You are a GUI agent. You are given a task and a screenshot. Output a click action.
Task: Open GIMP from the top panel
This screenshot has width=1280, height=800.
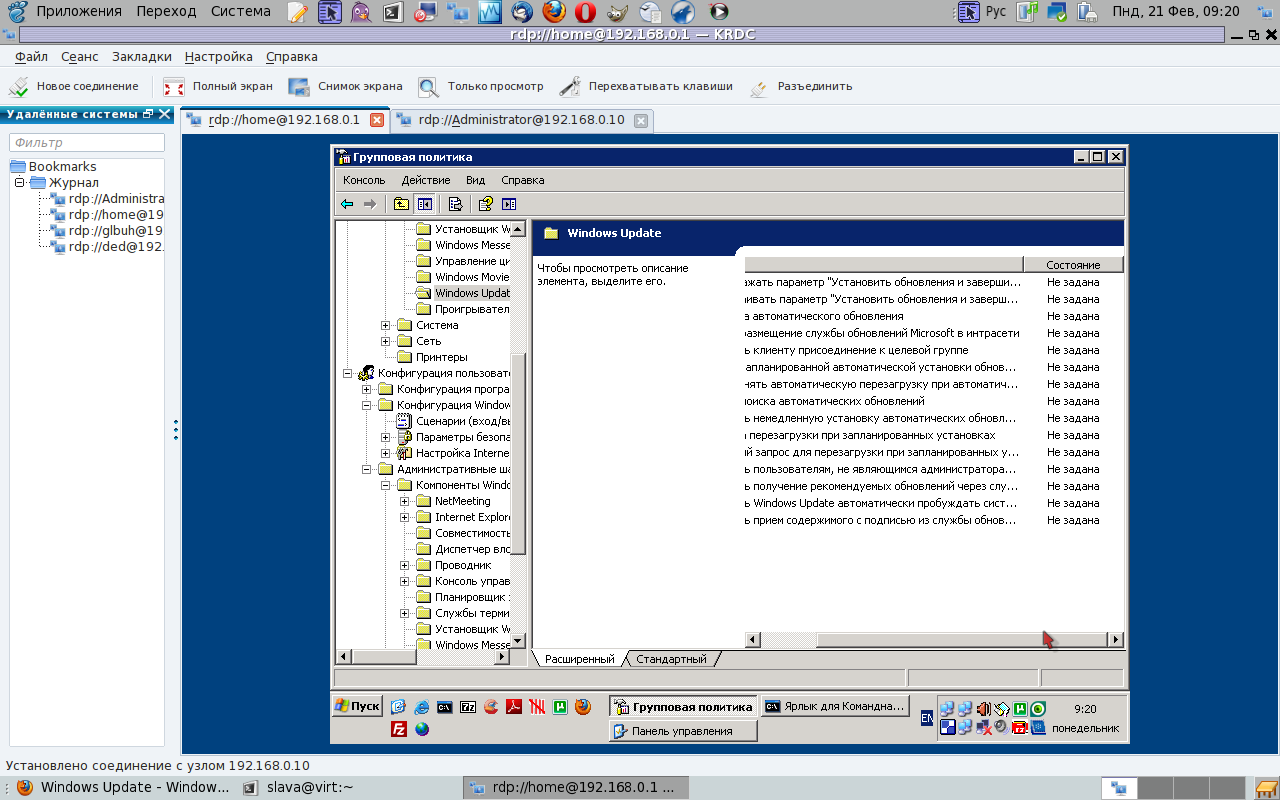coord(618,12)
